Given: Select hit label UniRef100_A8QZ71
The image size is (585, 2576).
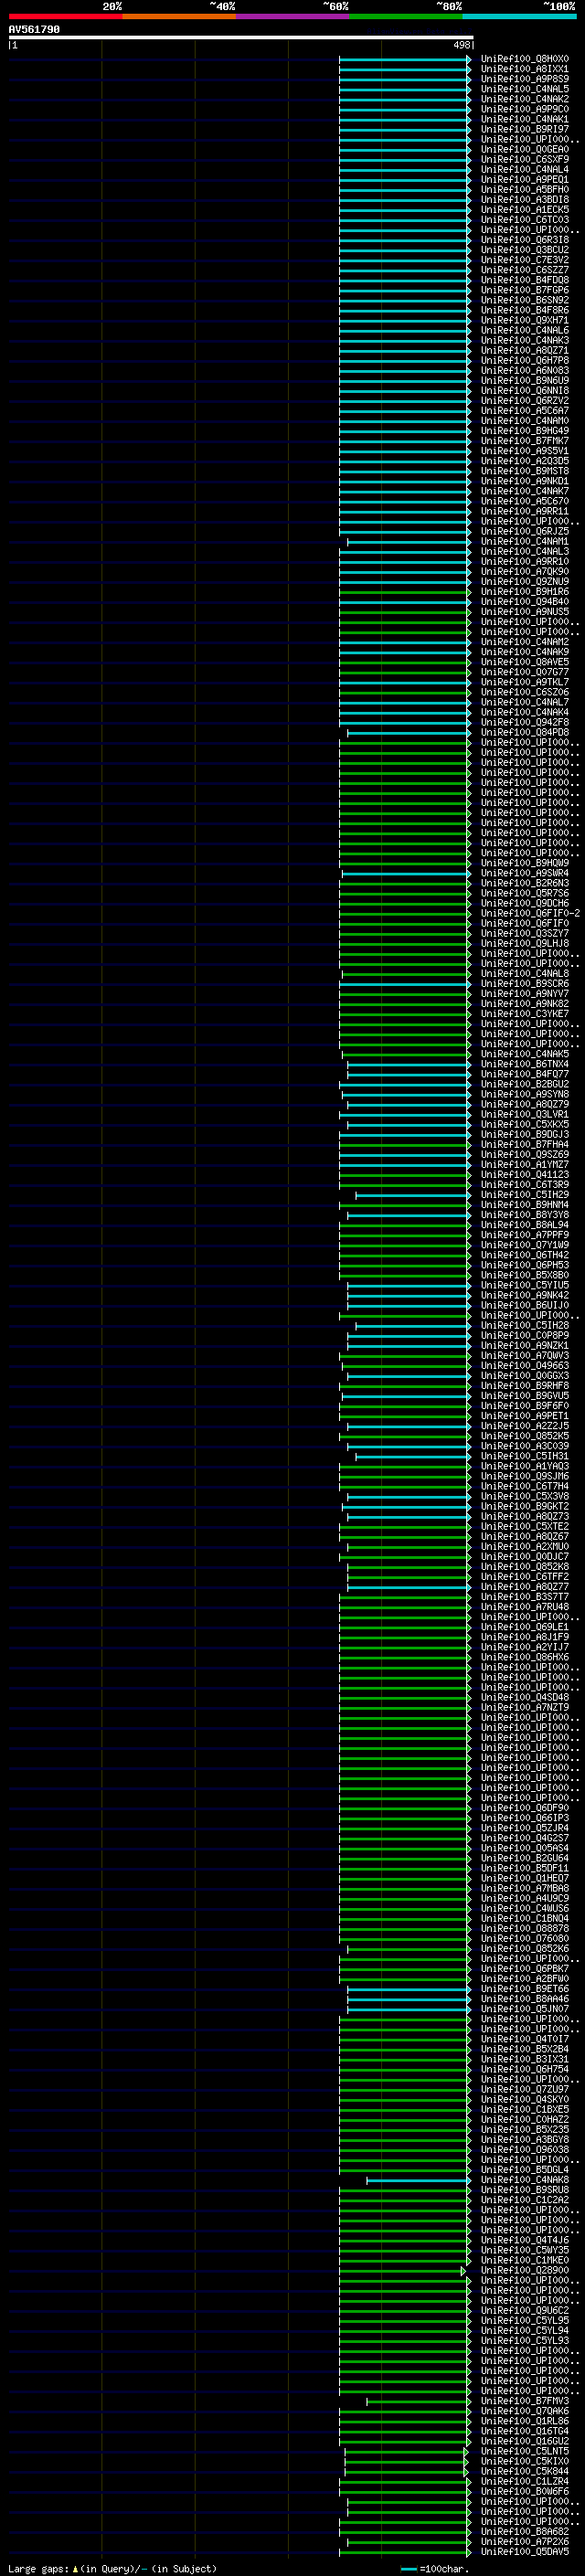Looking at the screenshot, I should [x=524, y=350].
